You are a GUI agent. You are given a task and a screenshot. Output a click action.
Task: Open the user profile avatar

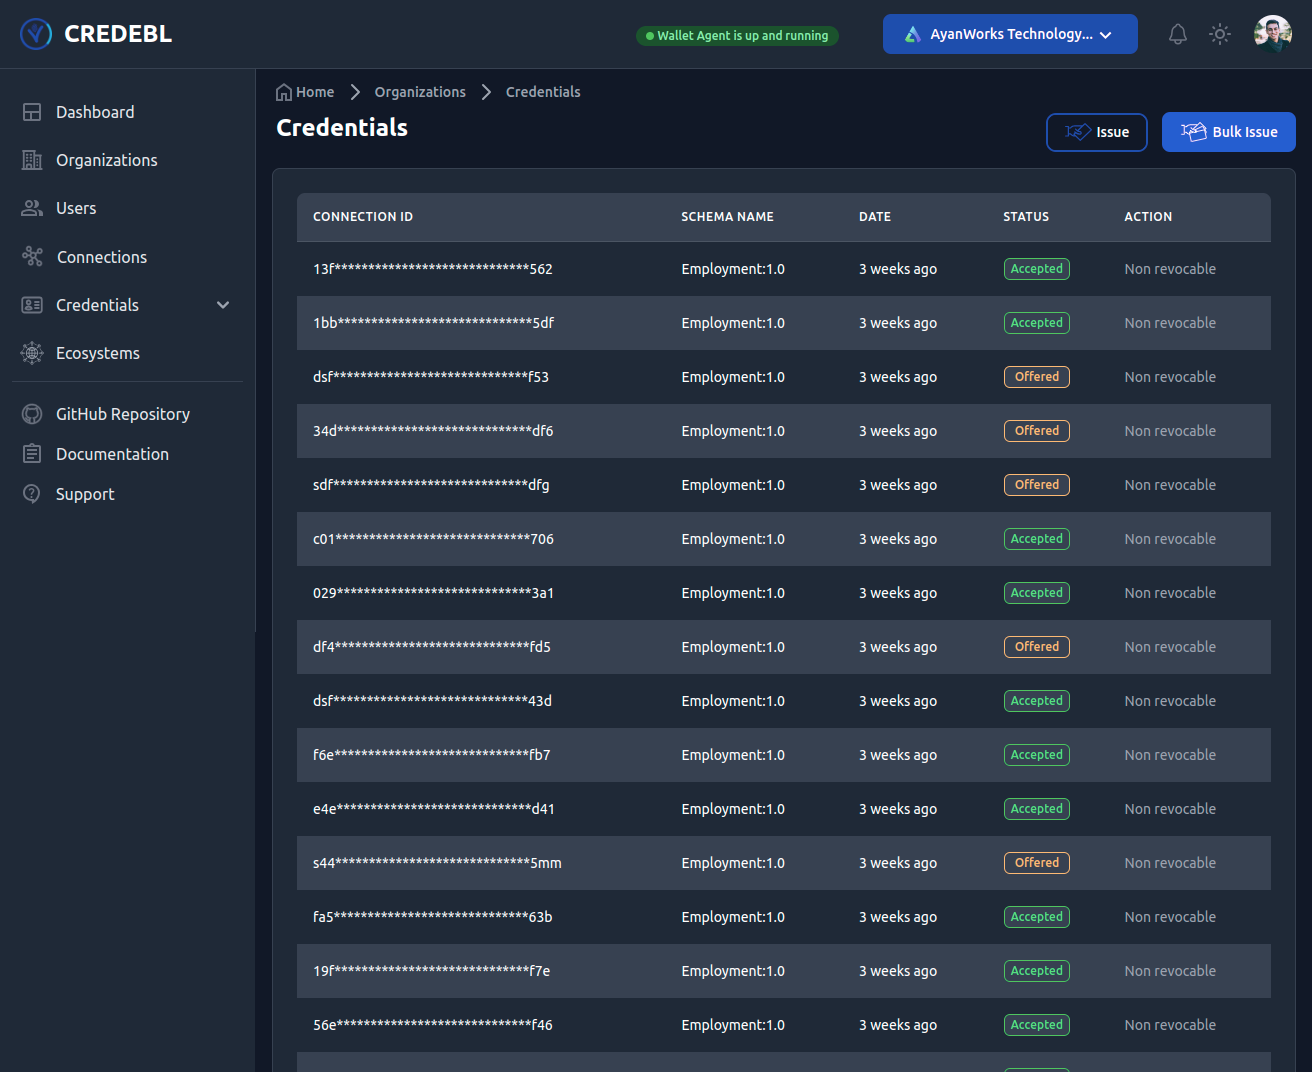pyautogui.click(x=1272, y=34)
